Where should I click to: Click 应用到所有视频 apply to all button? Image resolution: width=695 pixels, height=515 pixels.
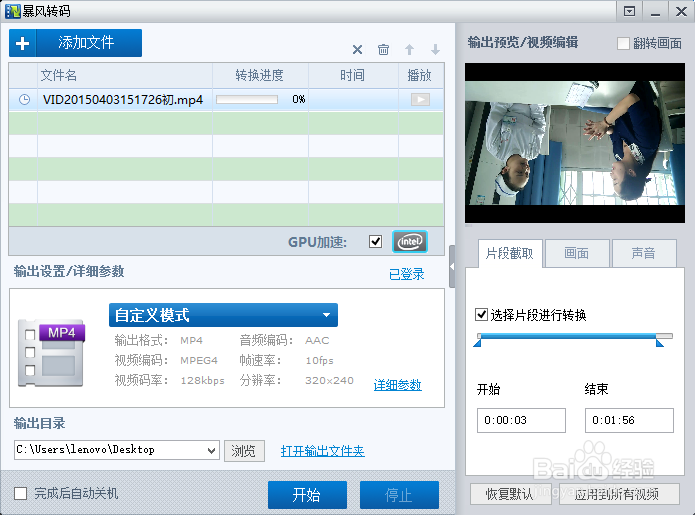pos(619,494)
